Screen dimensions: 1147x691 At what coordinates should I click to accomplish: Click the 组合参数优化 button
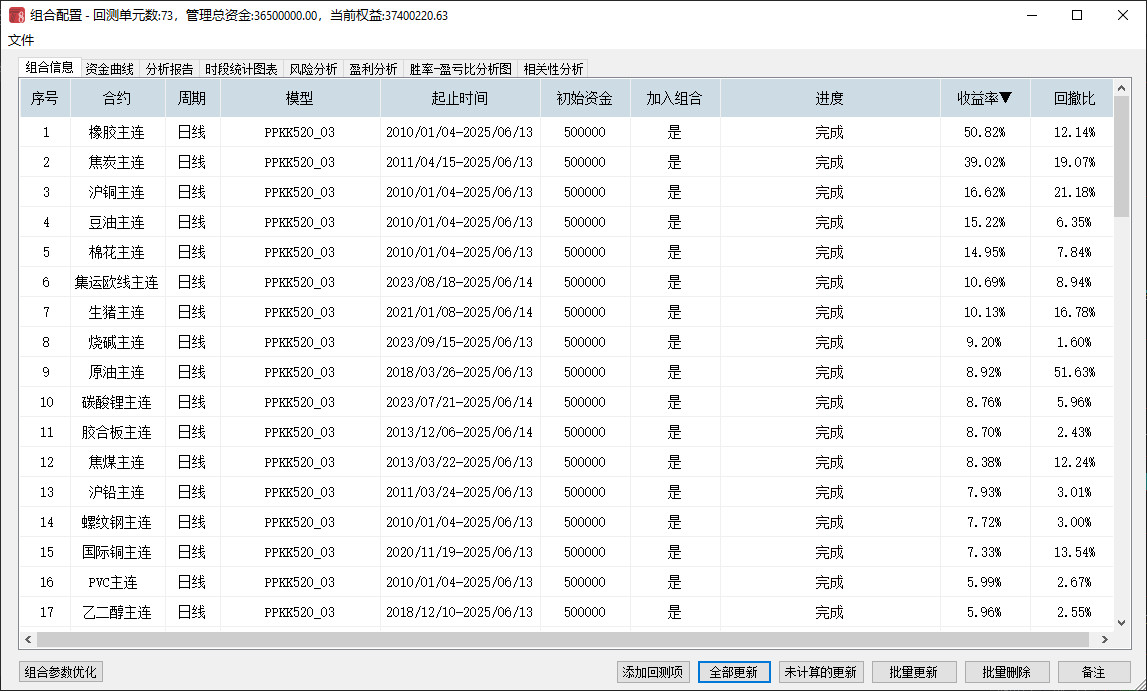[x=61, y=672]
